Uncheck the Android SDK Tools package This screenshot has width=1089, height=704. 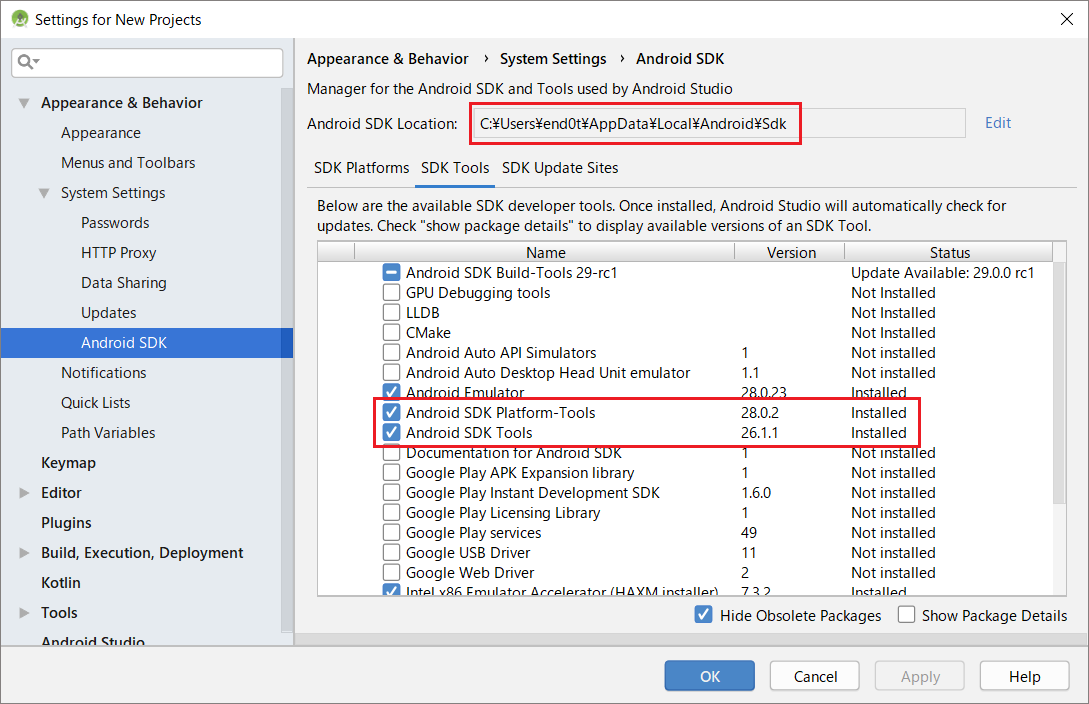[391, 432]
